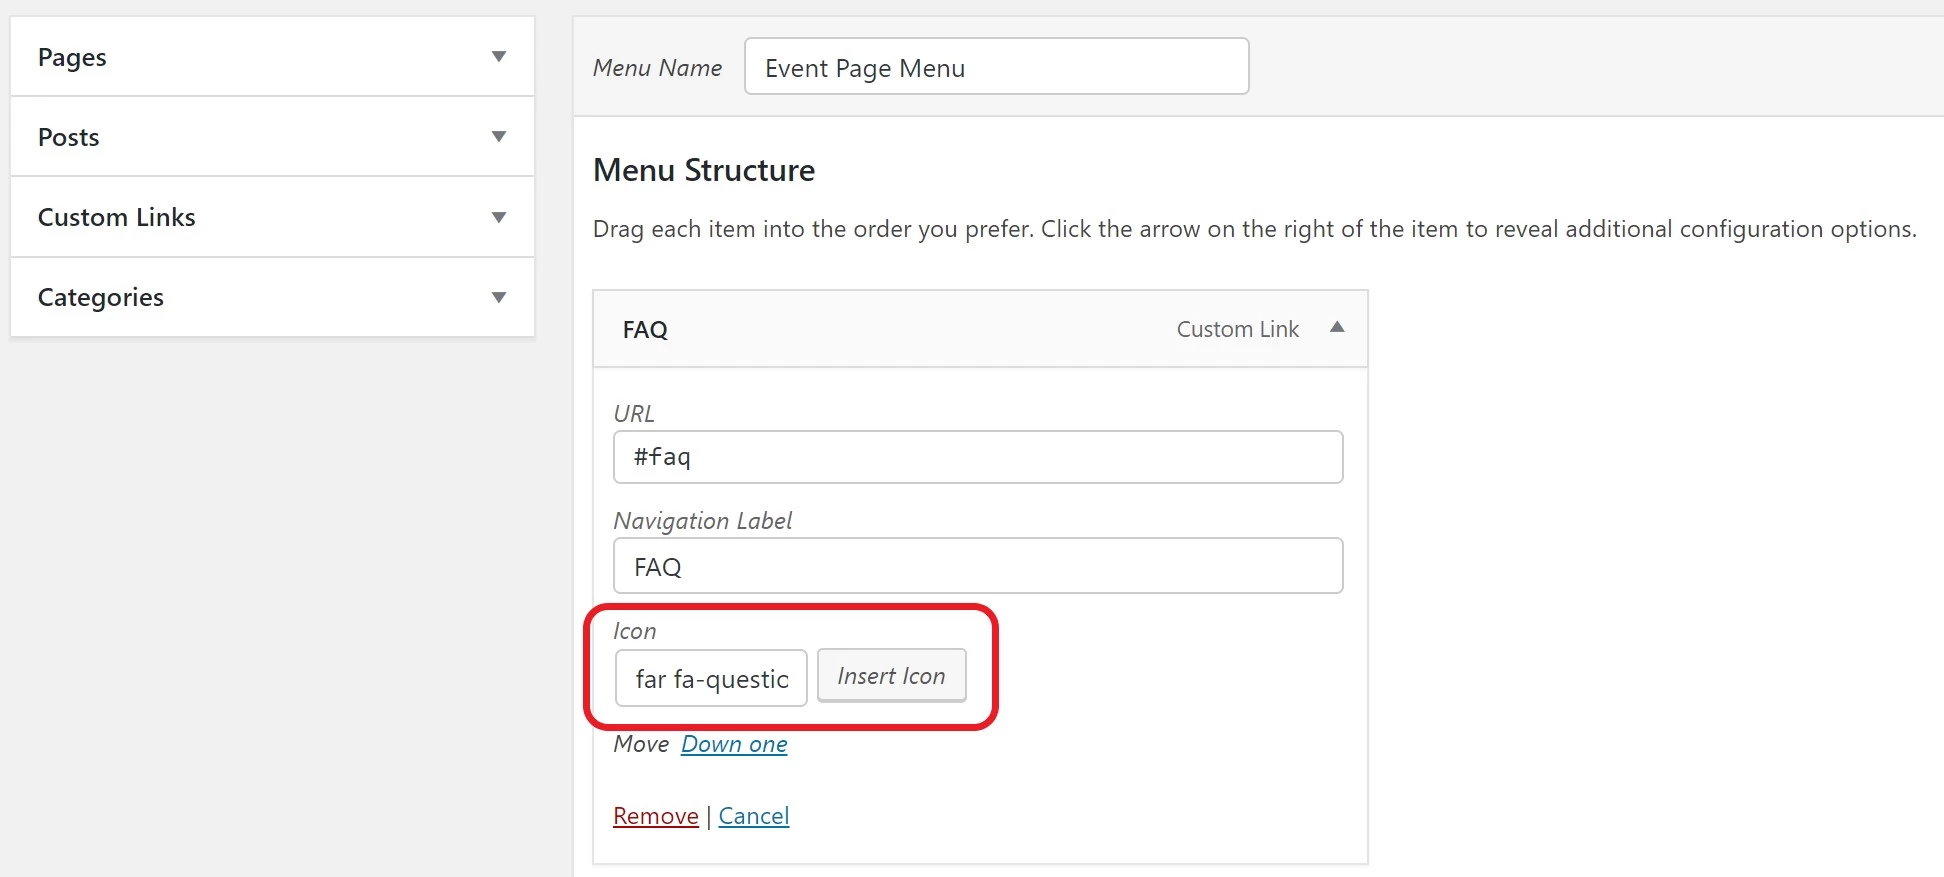The height and width of the screenshot is (877, 1944).
Task: Expand the Pages panel arrow
Action: point(498,57)
